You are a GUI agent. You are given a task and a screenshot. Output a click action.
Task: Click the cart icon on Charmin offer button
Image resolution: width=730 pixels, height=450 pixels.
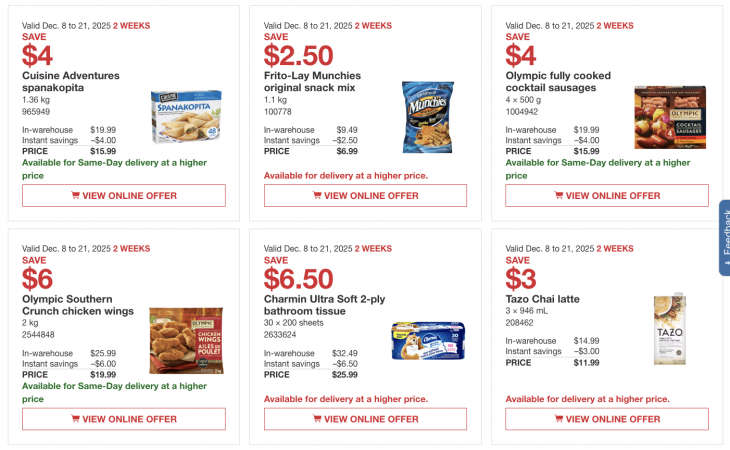click(318, 419)
